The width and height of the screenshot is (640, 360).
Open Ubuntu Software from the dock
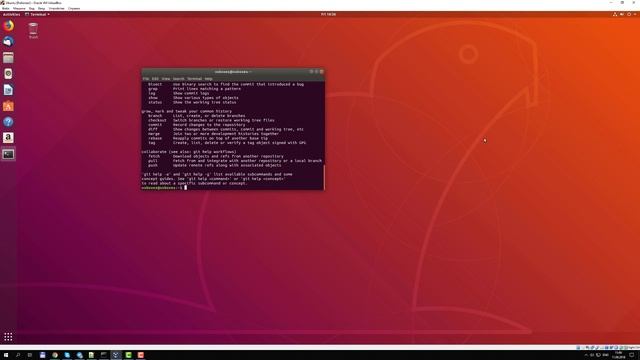(x=8, y=106)
